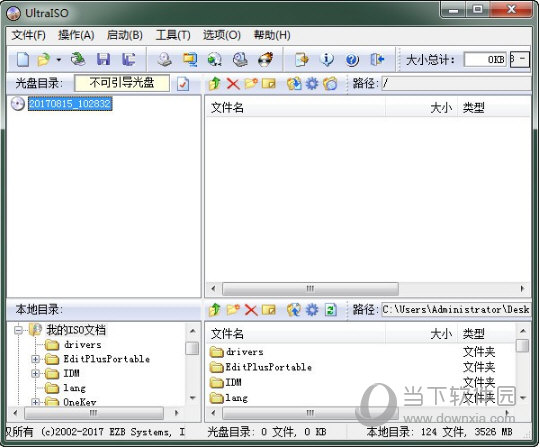Click the Save As icon beside the floppy disk

point(128,60)
